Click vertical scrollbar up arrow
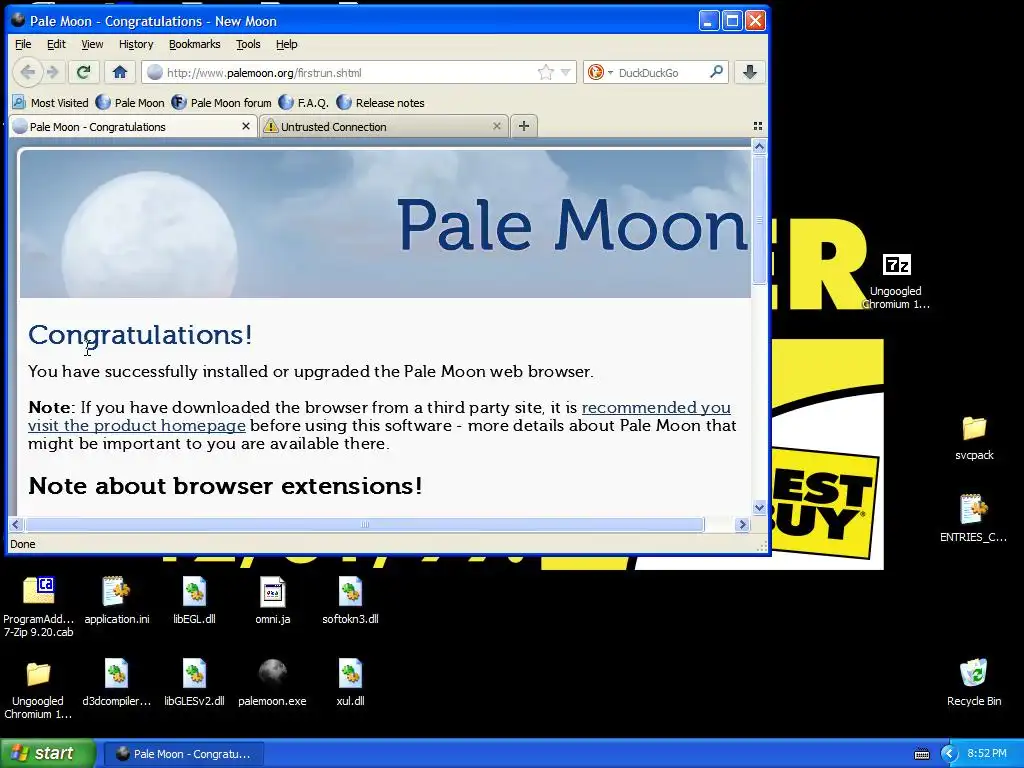 [759, 147]
